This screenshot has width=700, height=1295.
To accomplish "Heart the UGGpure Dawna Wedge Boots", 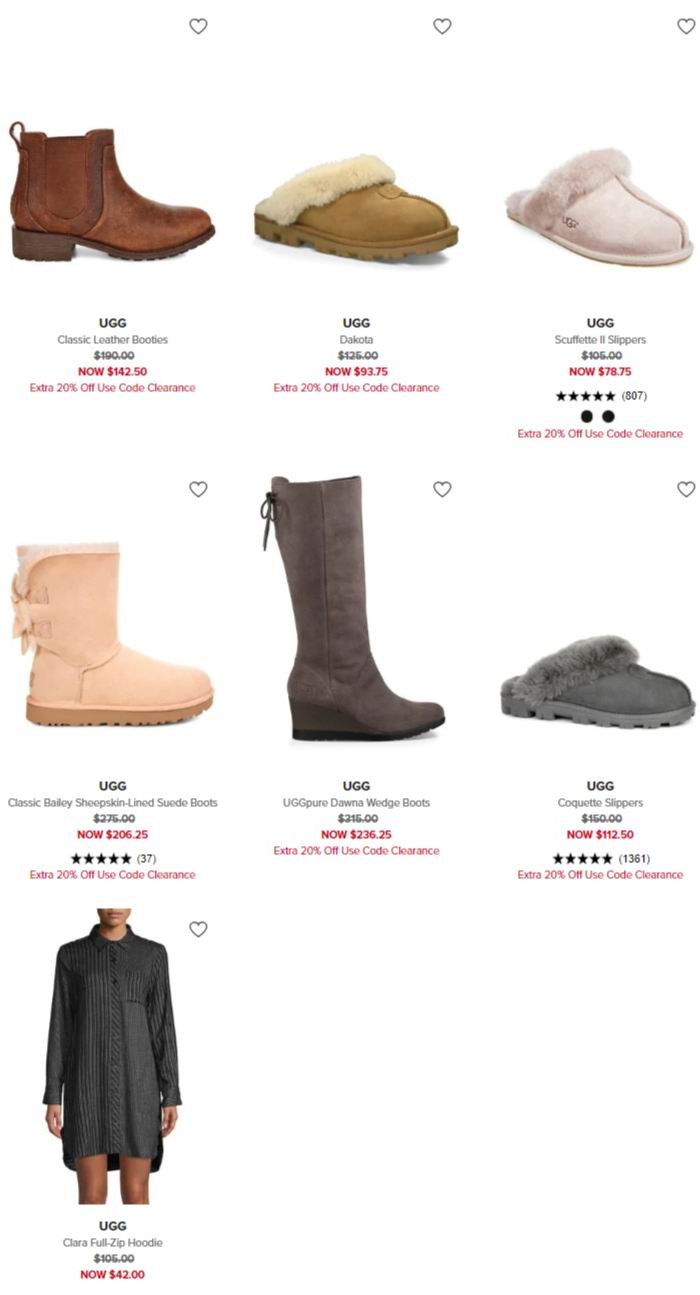I will pos(442,489).
